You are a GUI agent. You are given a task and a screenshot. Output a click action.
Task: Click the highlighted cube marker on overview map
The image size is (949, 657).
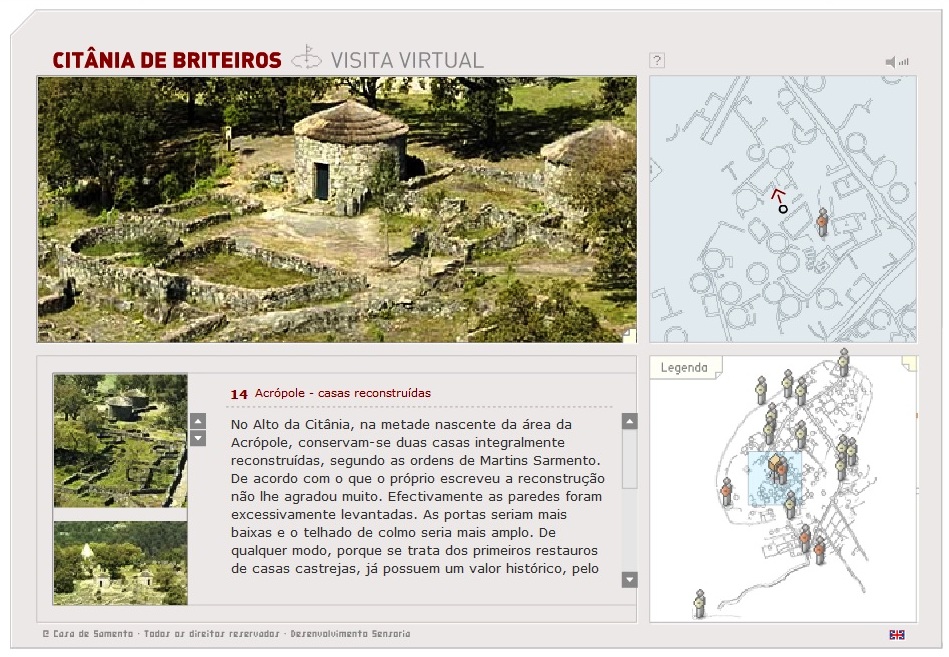[x=774, y=462]
